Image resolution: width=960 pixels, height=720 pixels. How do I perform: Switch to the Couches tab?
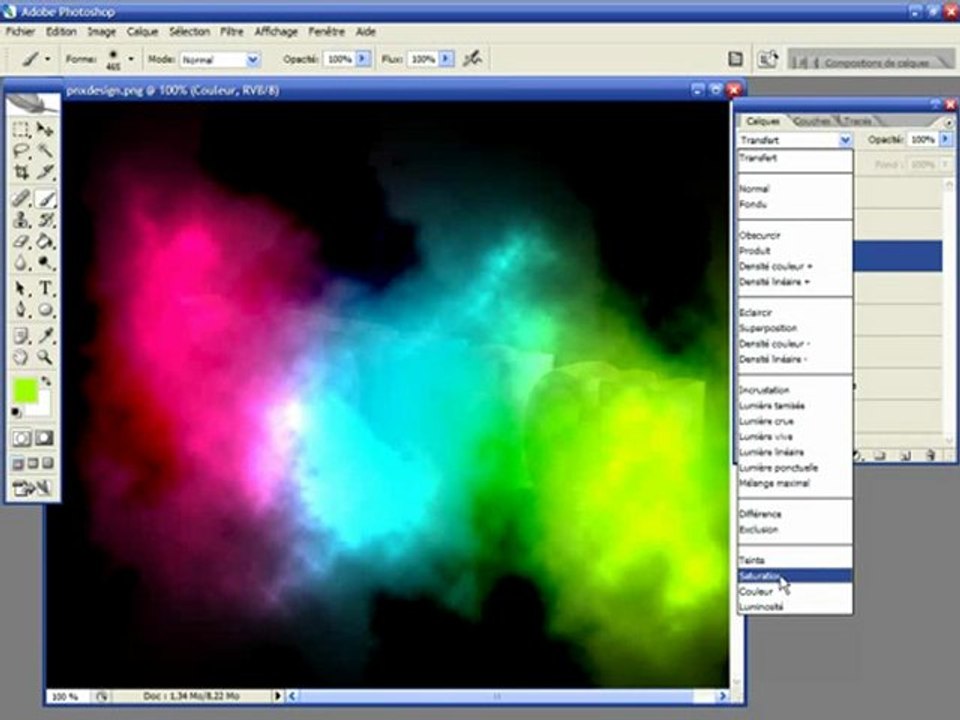tap(812, 121)
